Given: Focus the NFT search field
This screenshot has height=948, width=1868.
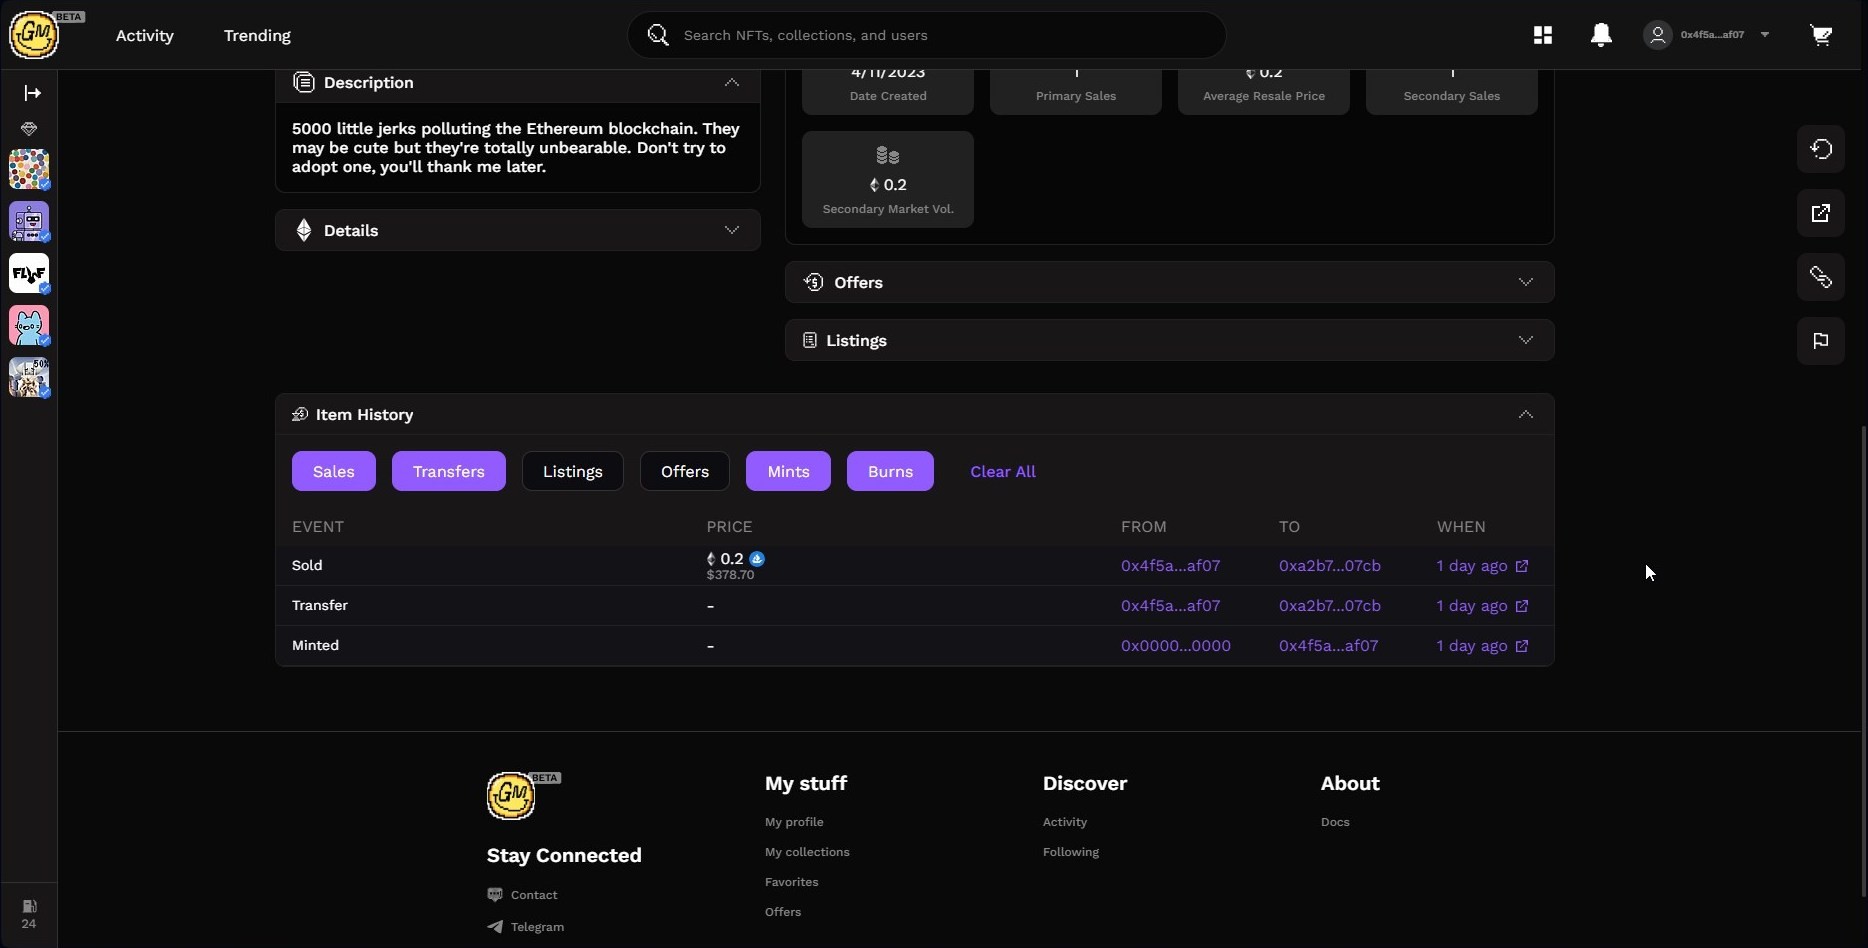Looking at the screenshot, I should click(927, 35).
